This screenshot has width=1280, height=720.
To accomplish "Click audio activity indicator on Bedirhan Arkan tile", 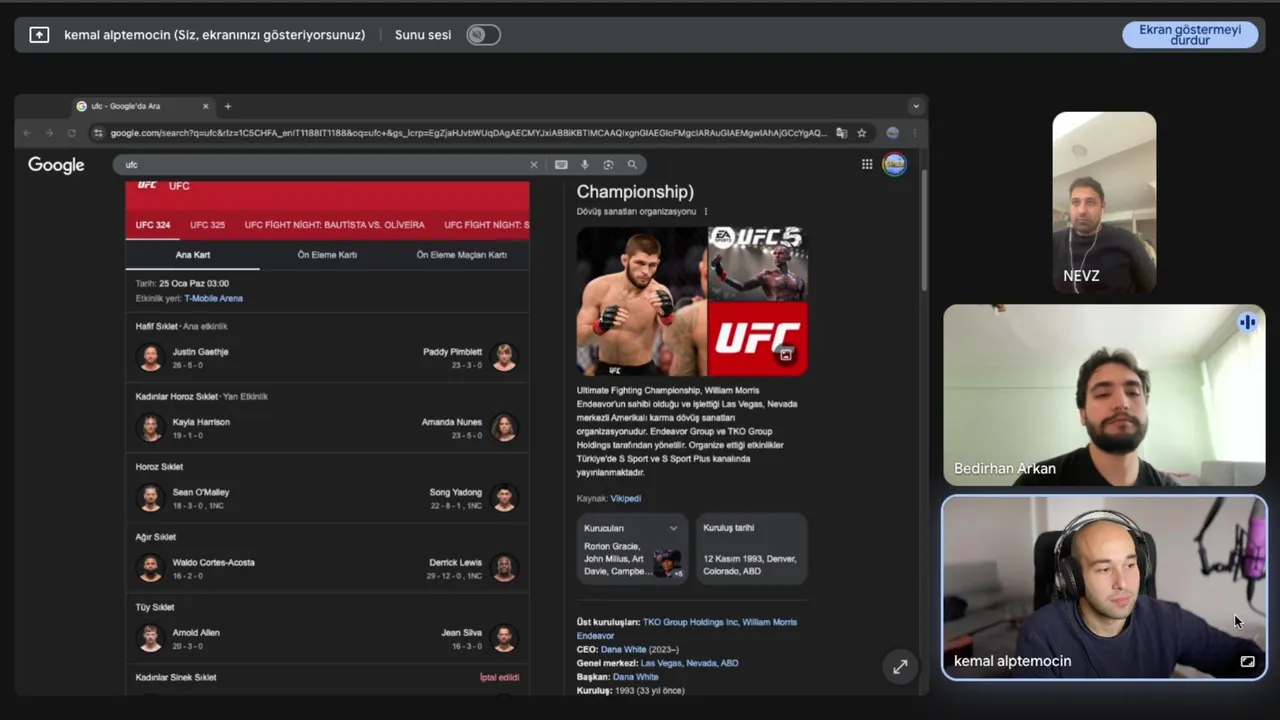I will point(1247,322).
